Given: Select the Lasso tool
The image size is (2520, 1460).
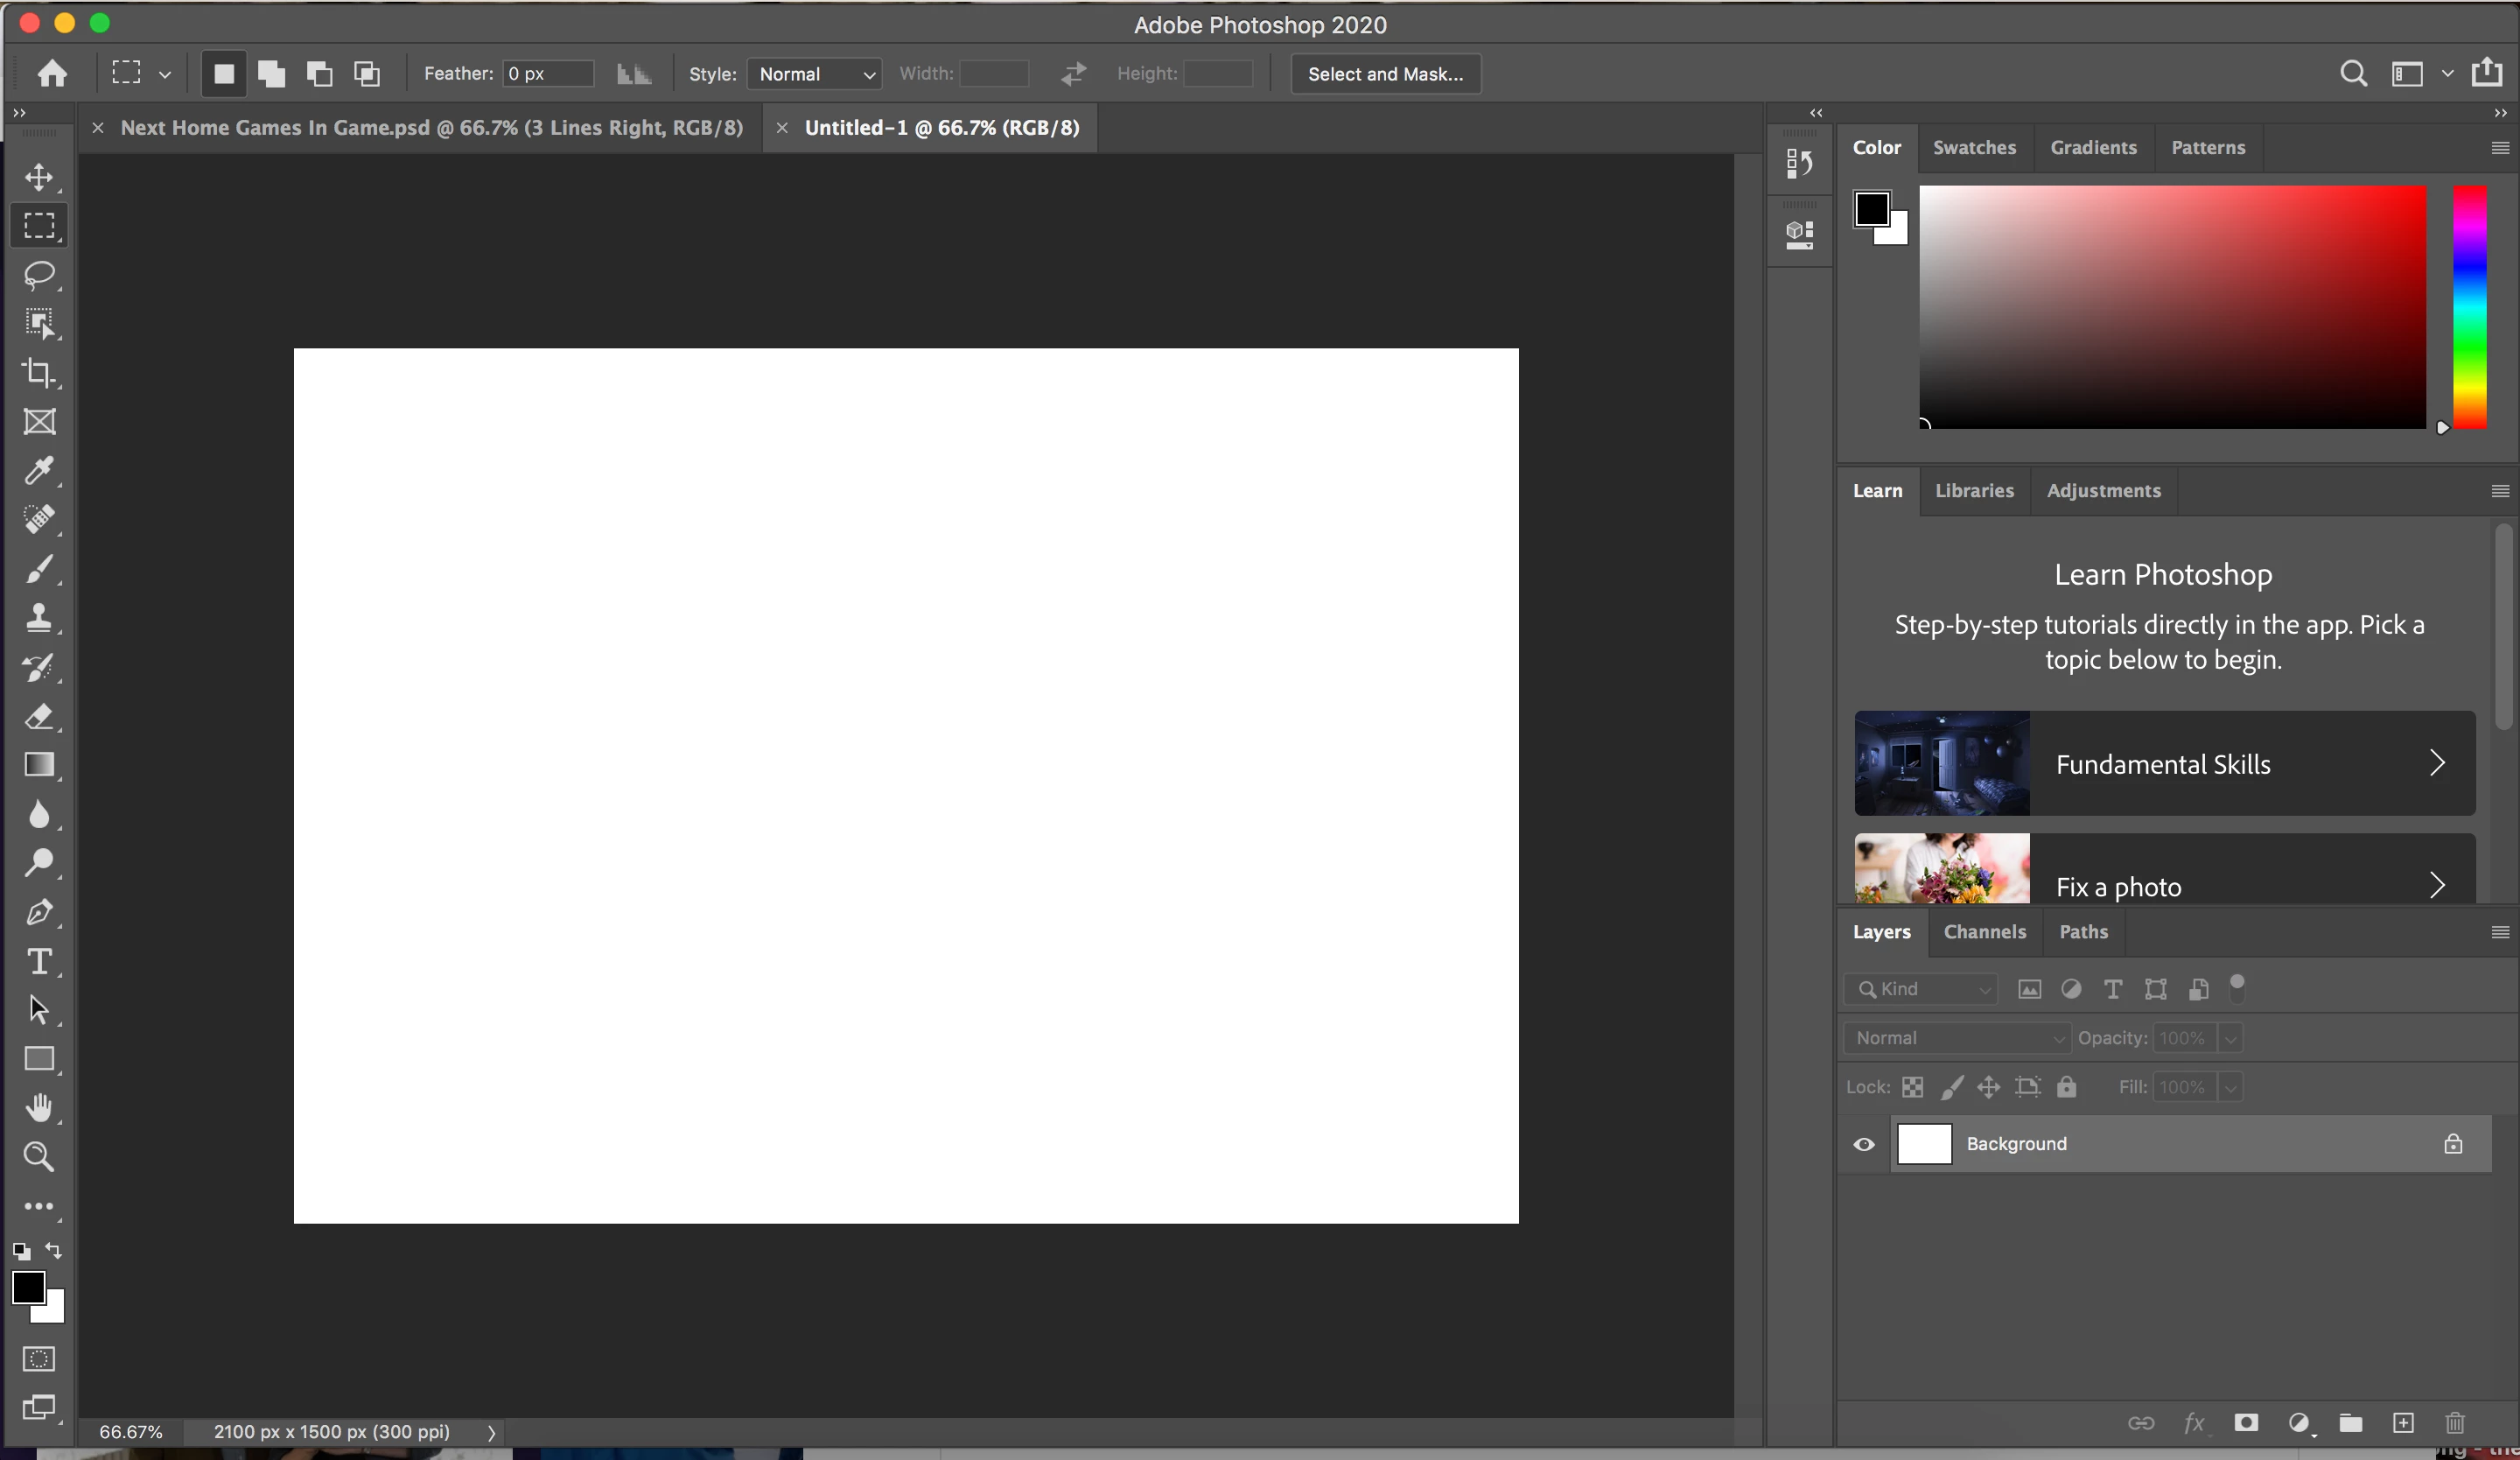Looking at the screenshot, I should click(x=39, y=275).
